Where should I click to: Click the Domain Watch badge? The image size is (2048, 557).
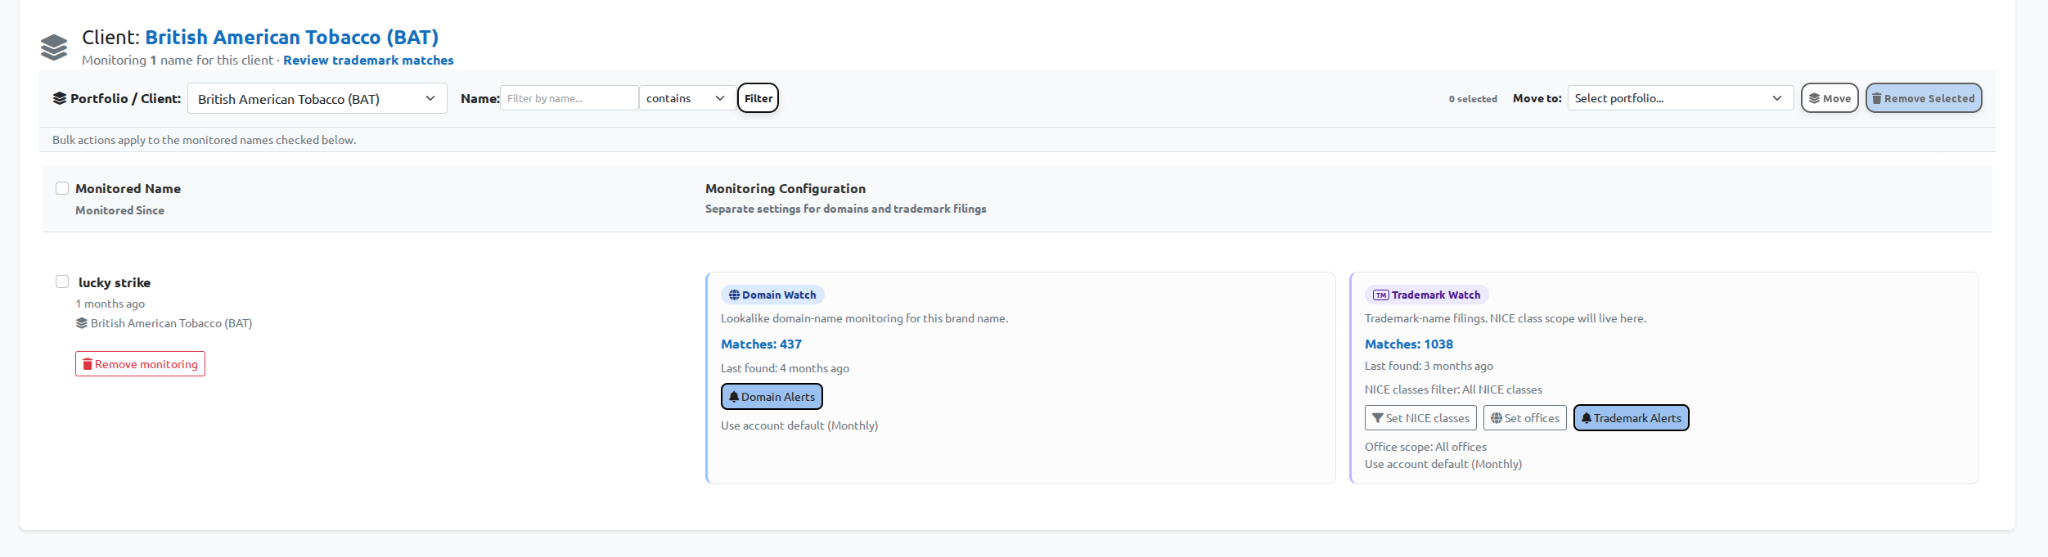click(772, 295)
